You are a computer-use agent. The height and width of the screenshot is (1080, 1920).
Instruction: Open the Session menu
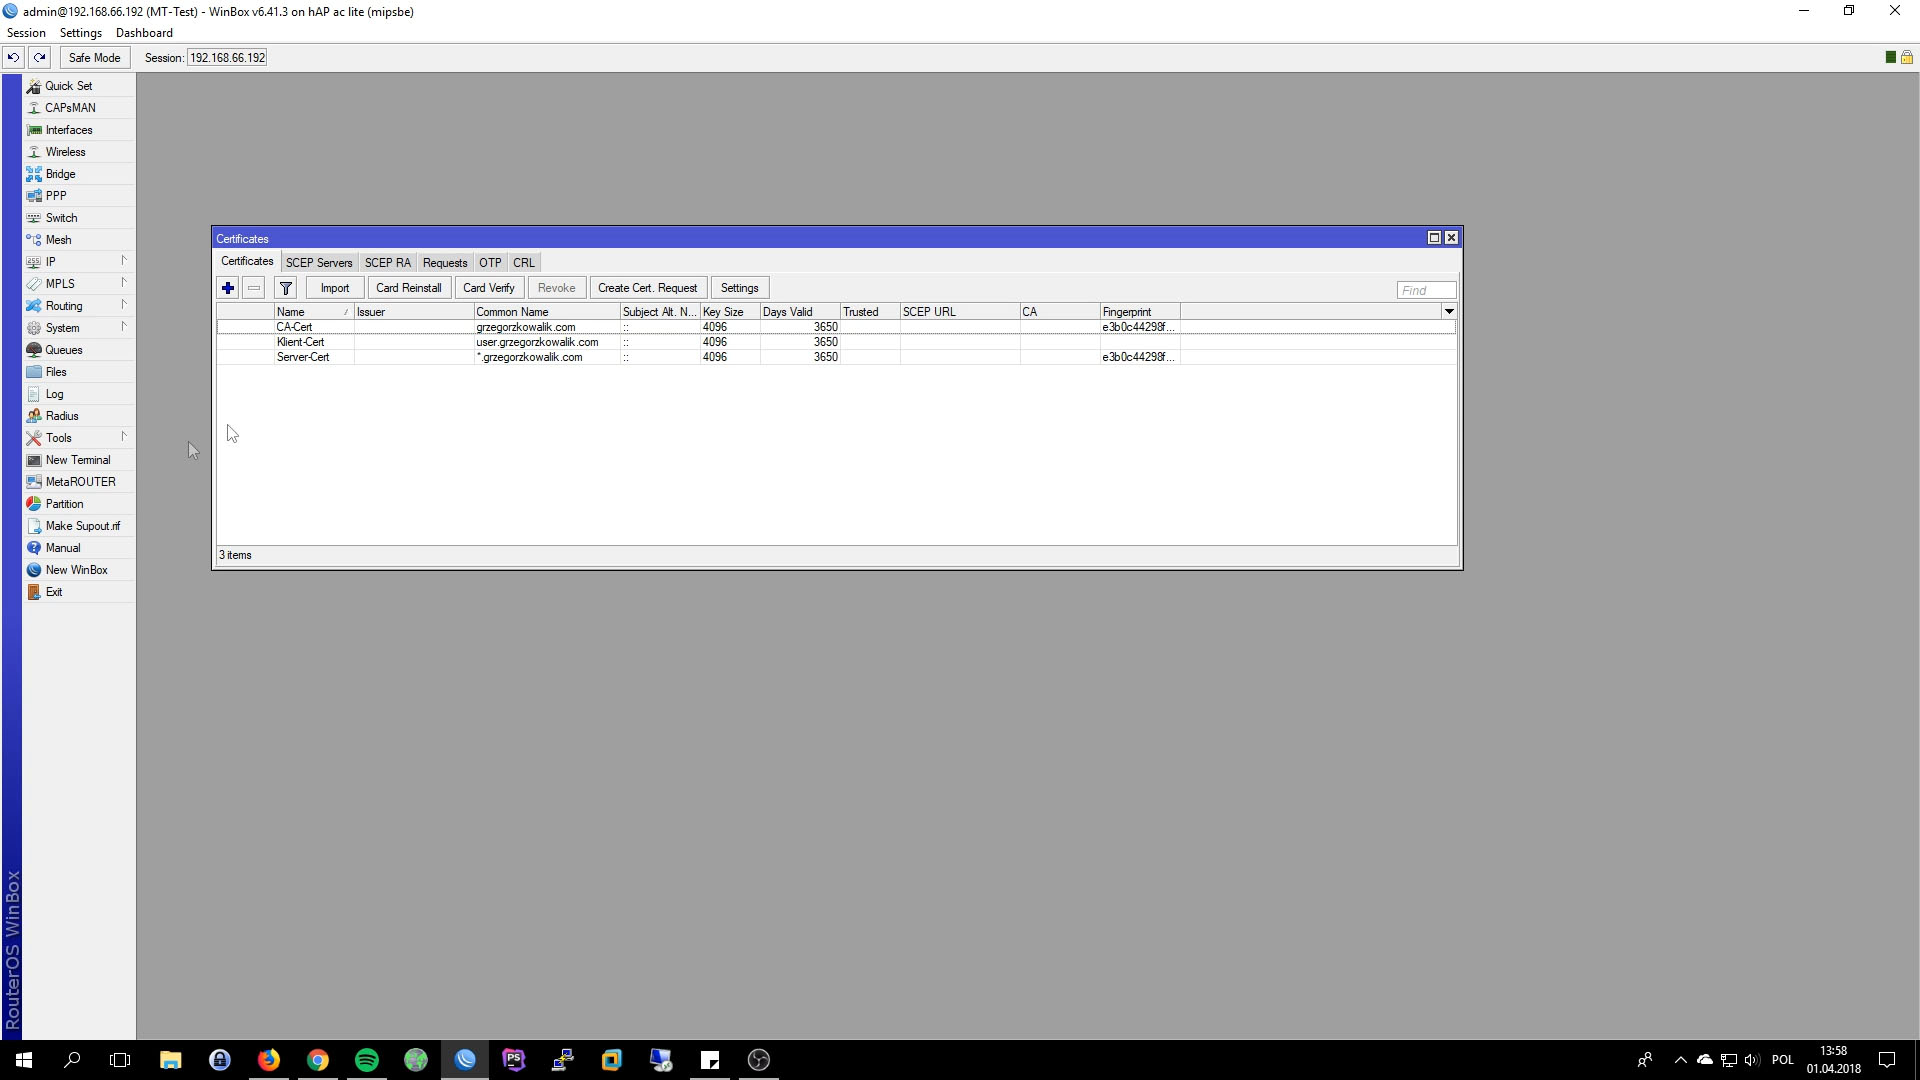(x=26, y=33)
